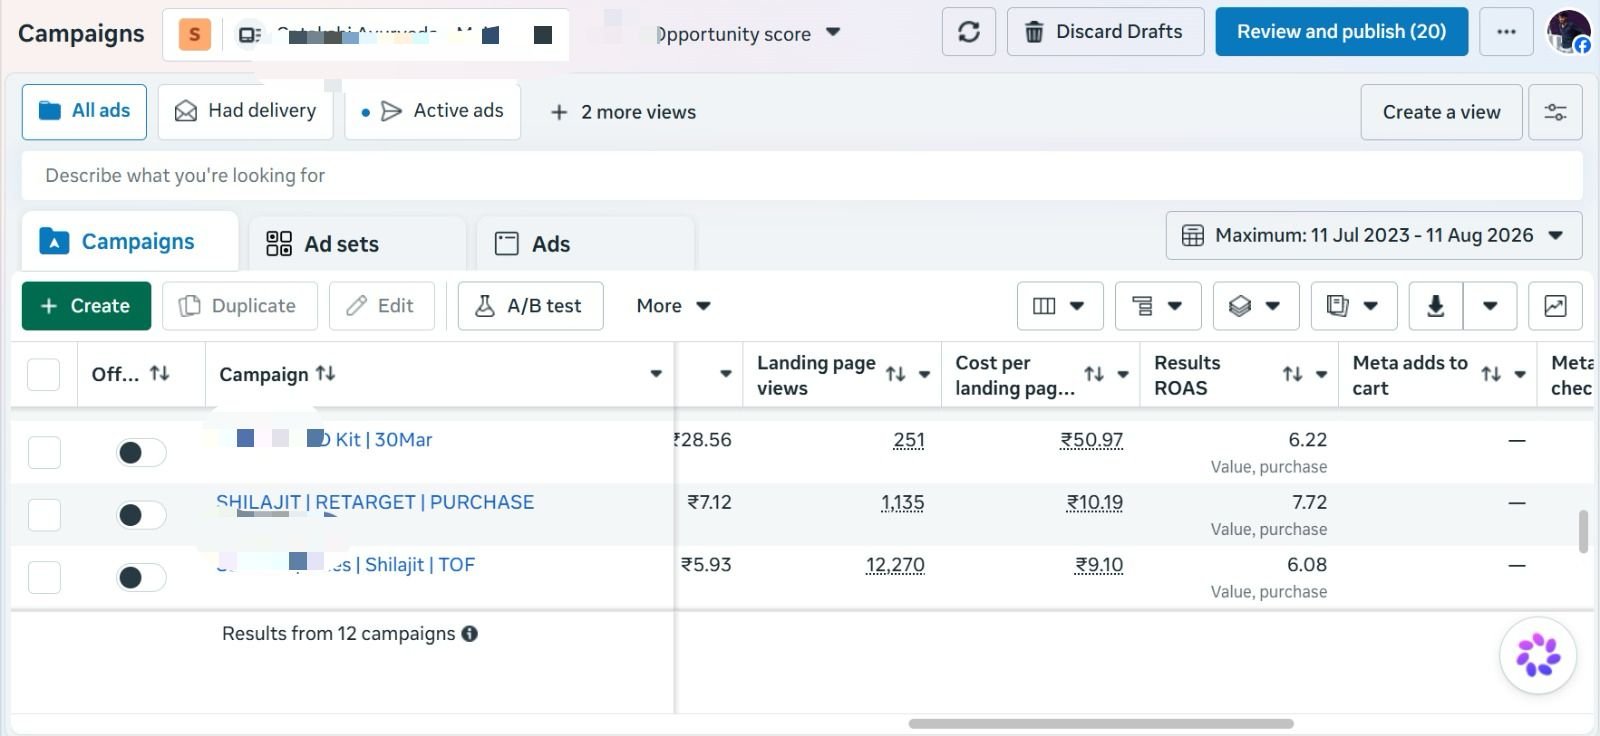The image size is (1600, 736).
Task: Toggle the Shilajit | TOF campaign on
Action: 141,577
